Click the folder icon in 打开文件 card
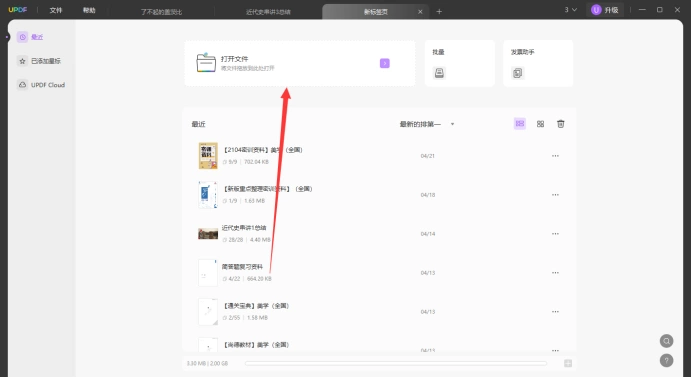This screenshot has height=378, width=691. coord(206,63)
